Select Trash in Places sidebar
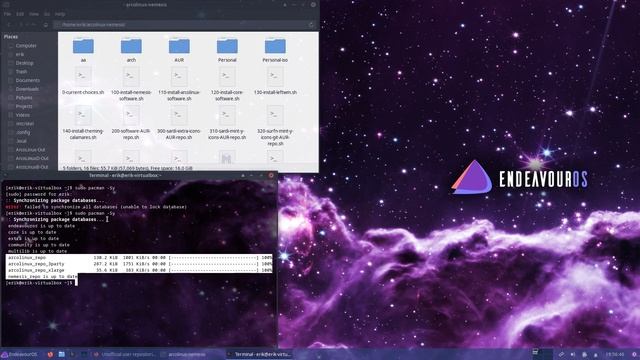 [21, 71]
